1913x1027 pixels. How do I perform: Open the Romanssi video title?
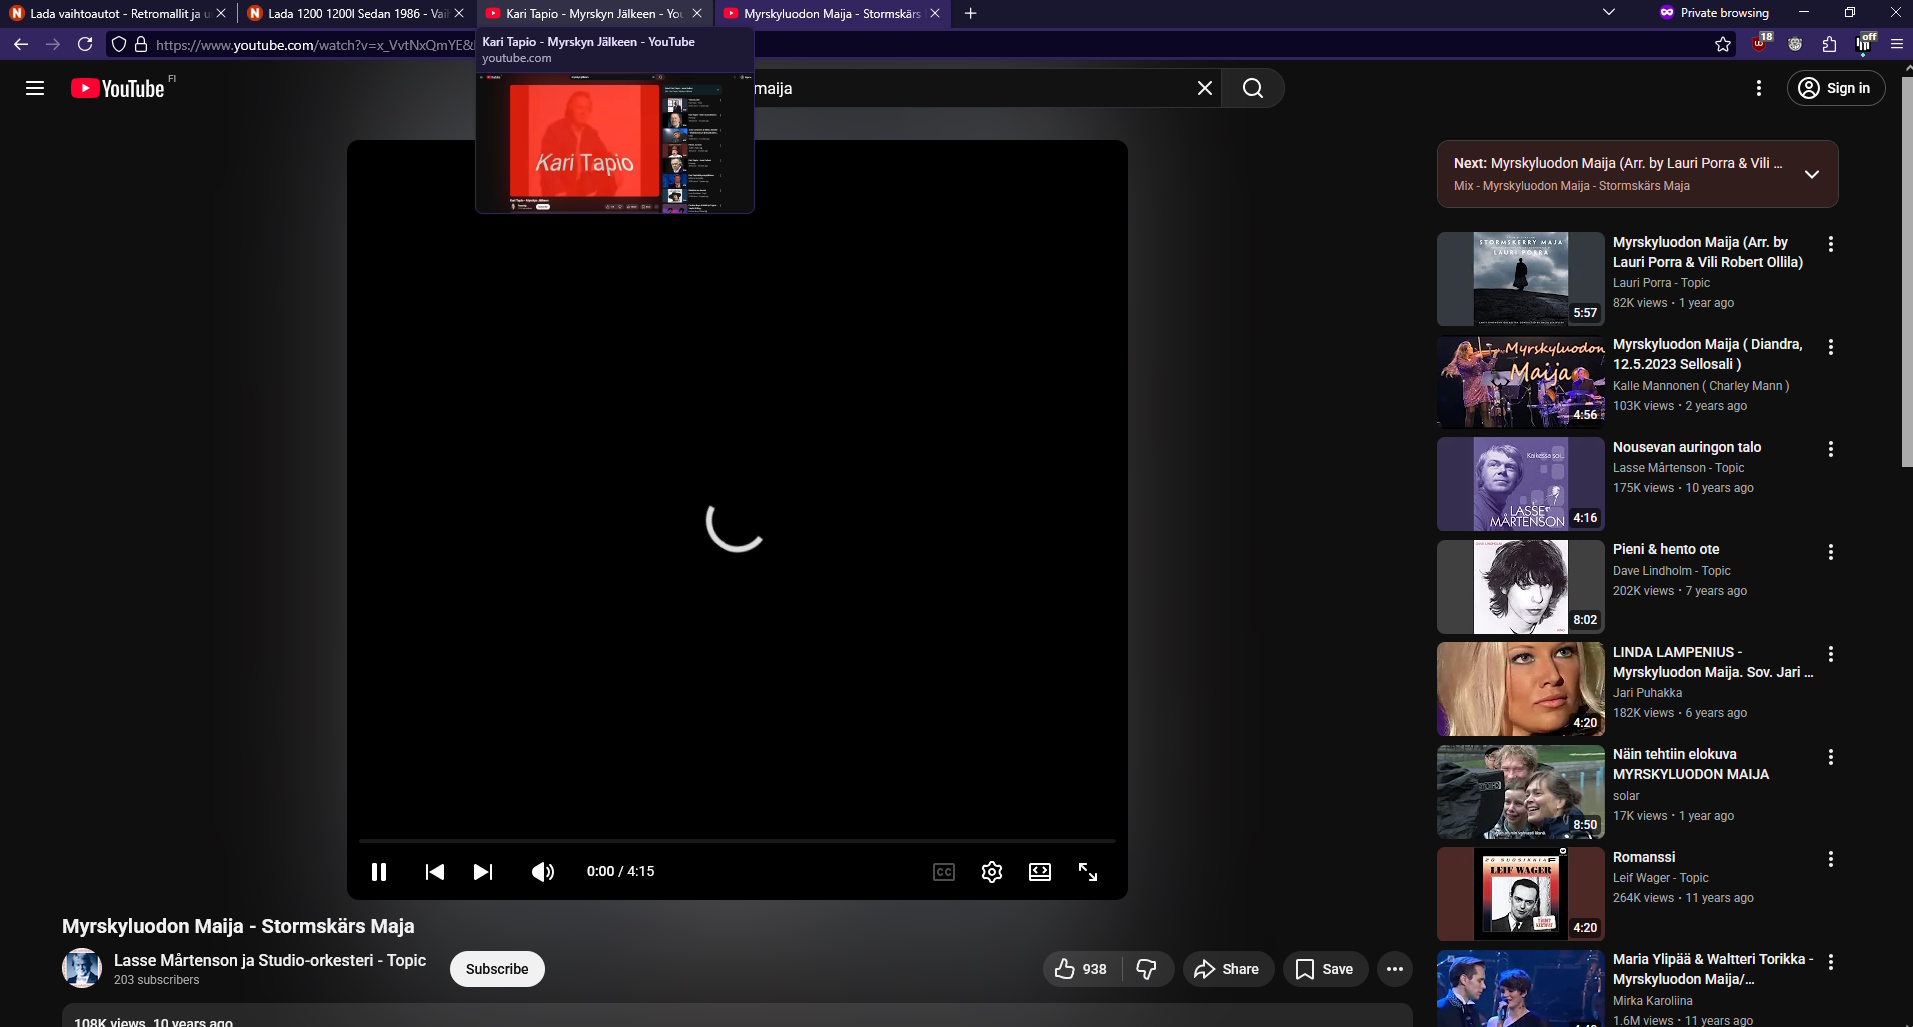coord(1644,857)
